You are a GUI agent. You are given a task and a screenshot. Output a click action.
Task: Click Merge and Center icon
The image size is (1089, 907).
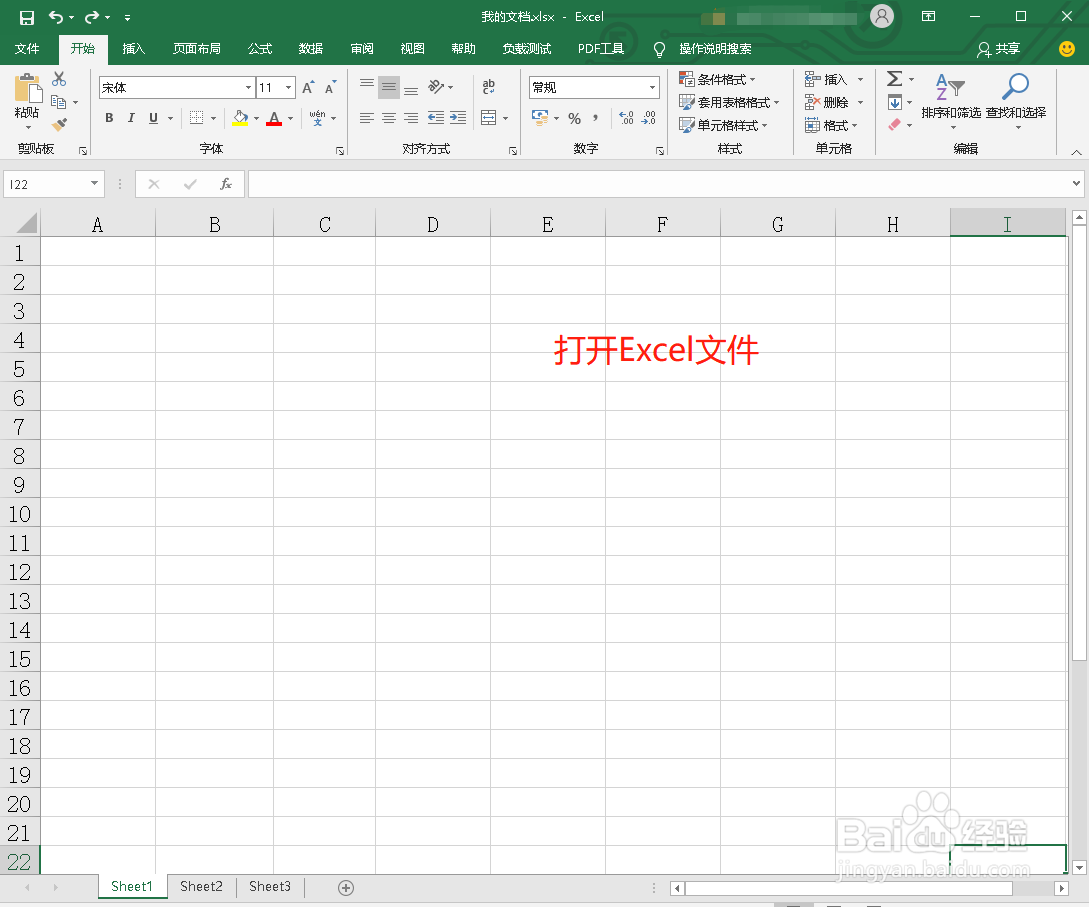click(489, 118)
